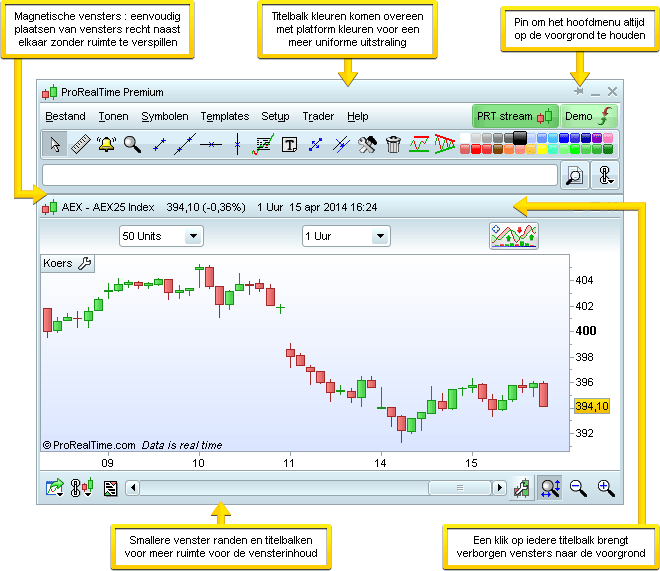The image size is (660, 571).
Task: Select the text annotation tool
Action: 289,145
